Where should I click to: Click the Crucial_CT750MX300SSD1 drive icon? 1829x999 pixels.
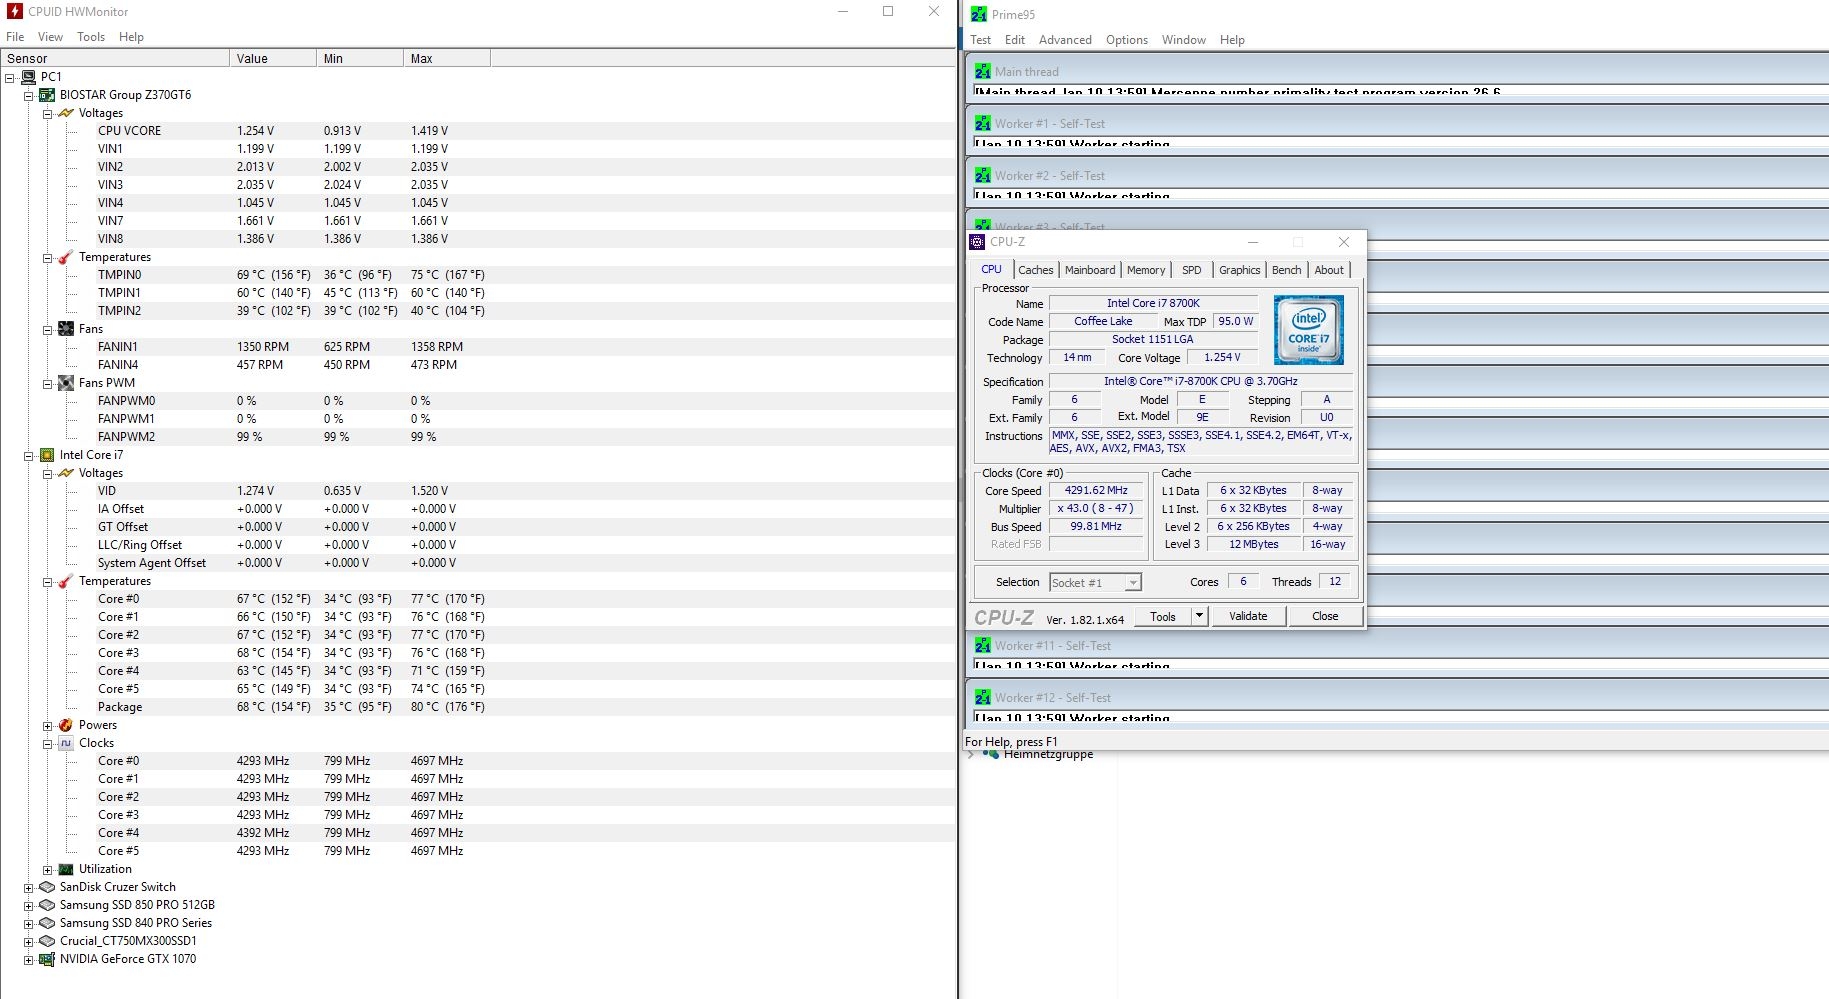(47, 941)
